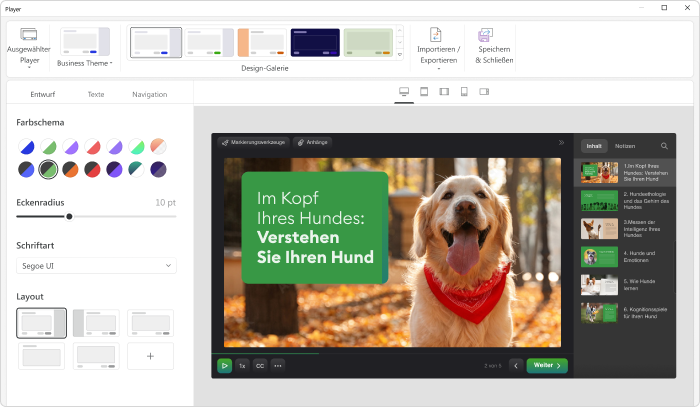700x407 pixels.
Task: Open the more options ellipsis button
Action: (x=278, y=366)
